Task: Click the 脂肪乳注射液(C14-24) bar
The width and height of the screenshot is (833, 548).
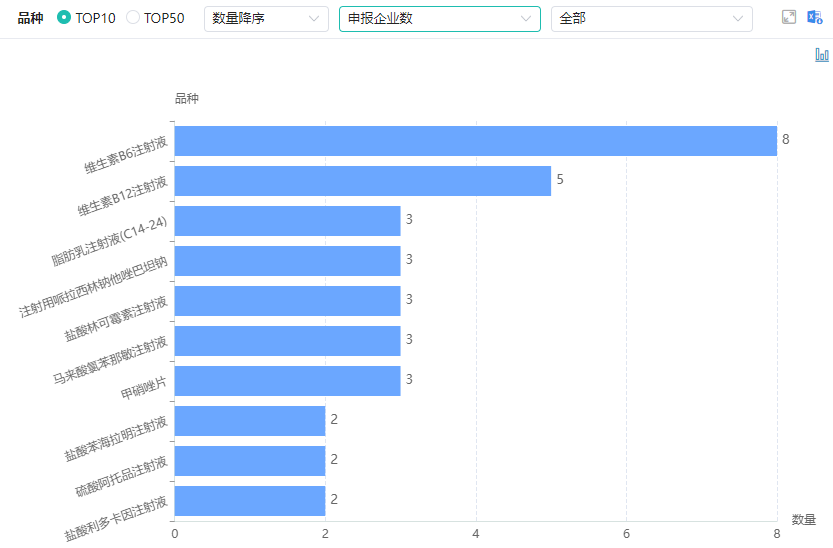Action: [287, 221]
